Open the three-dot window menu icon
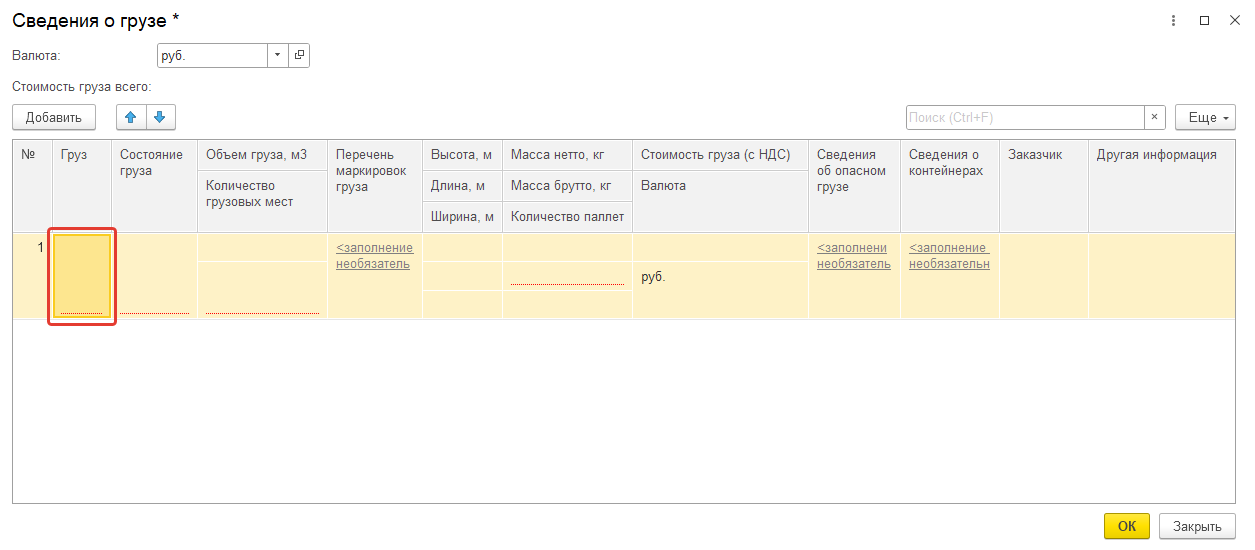 click(x=1173, y=20)
